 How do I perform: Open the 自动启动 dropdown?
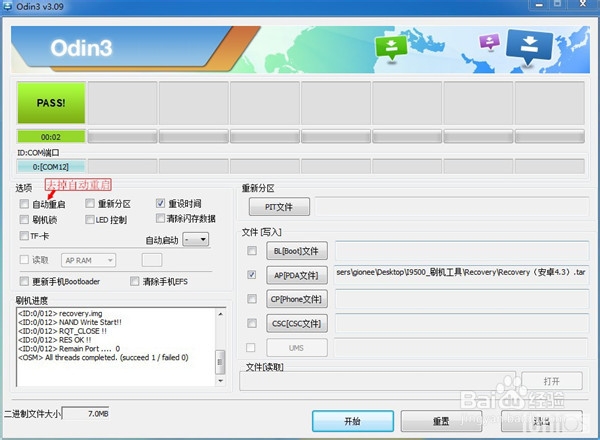196,240
